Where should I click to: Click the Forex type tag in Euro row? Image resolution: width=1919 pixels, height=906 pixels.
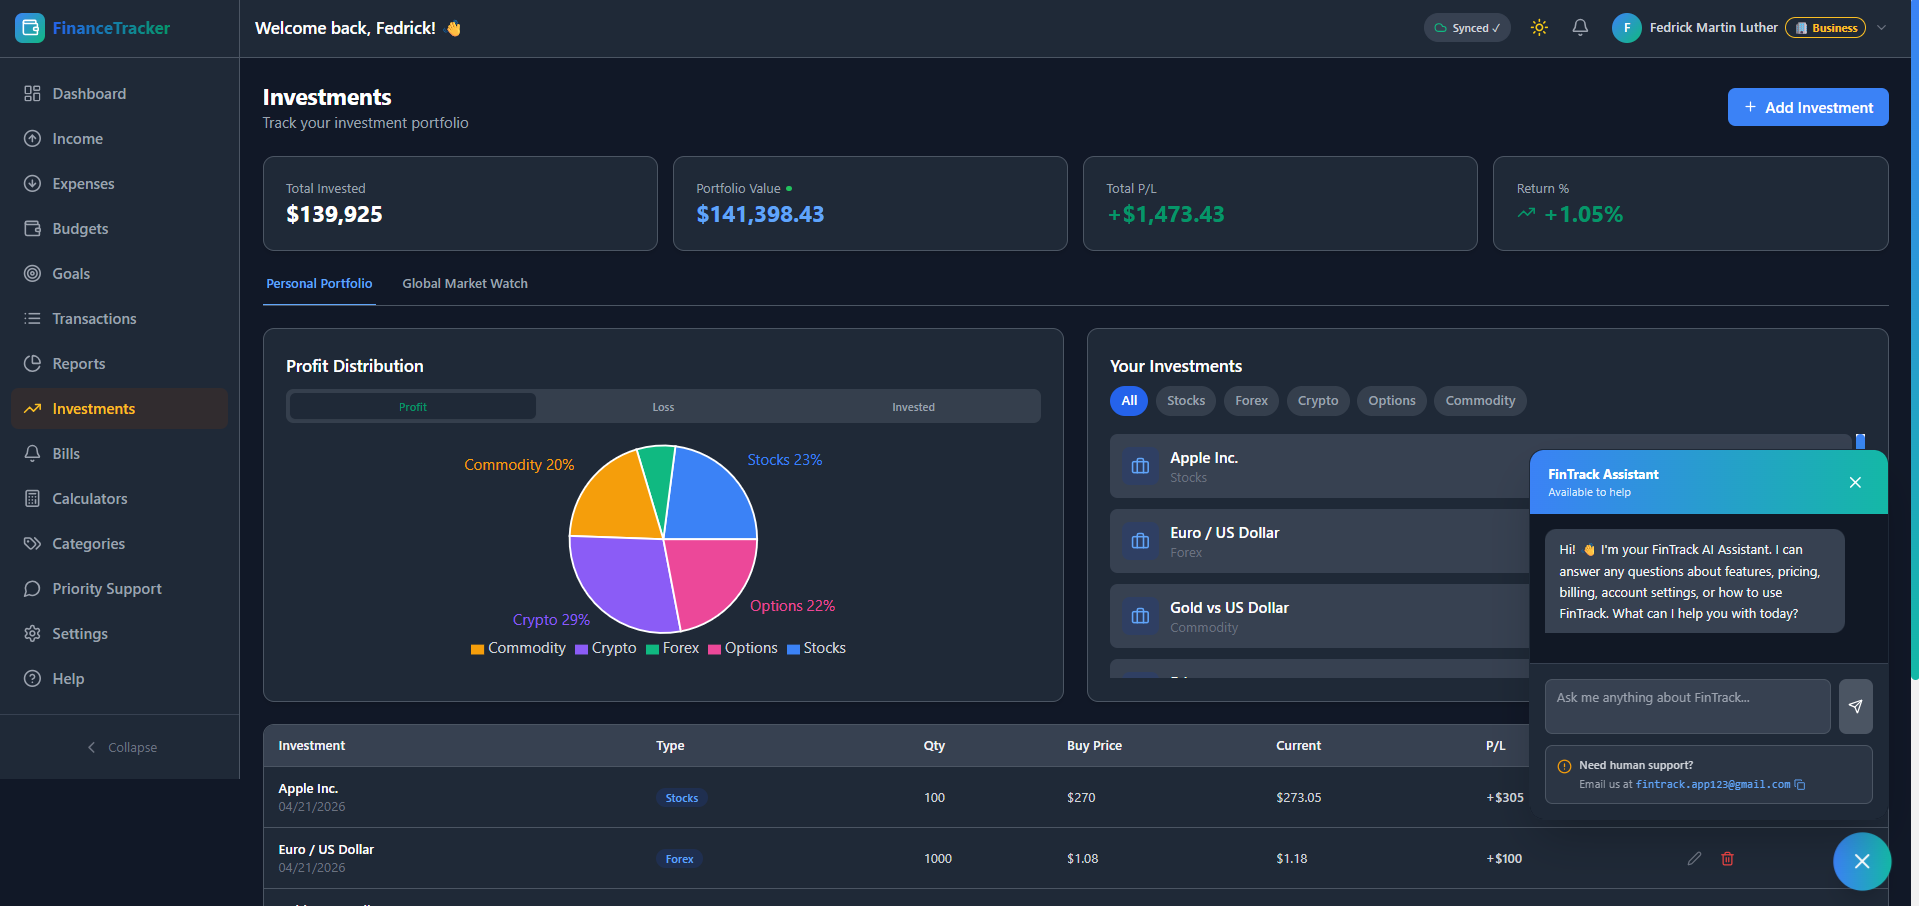(x=680, y=859)
